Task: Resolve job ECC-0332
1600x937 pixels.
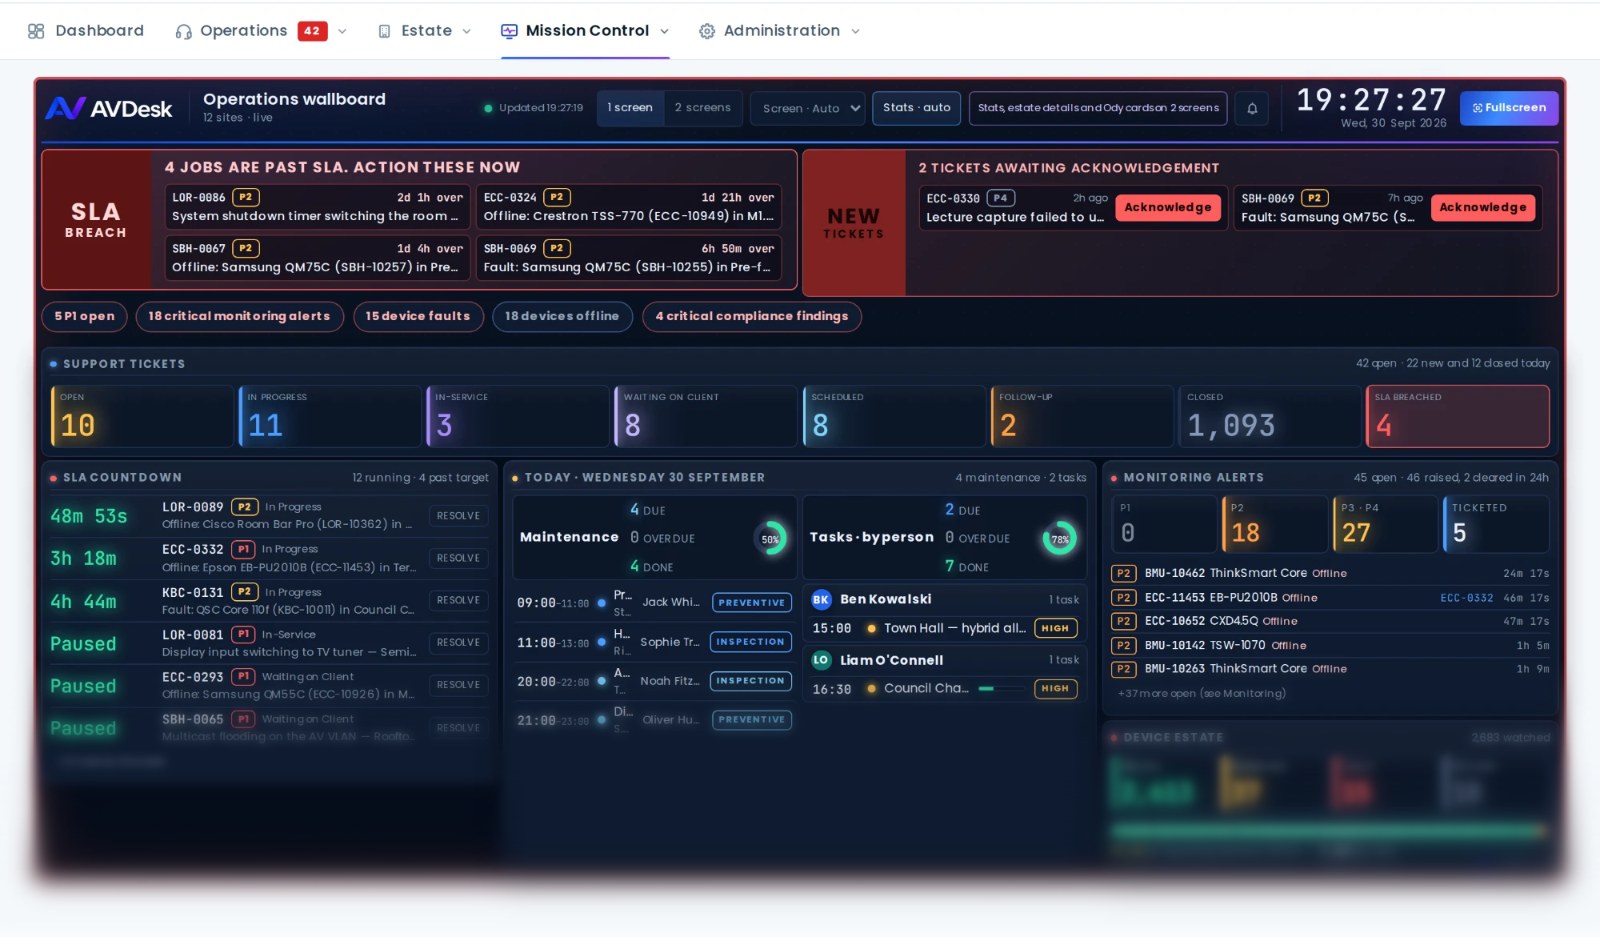Action: pos(458,558)
